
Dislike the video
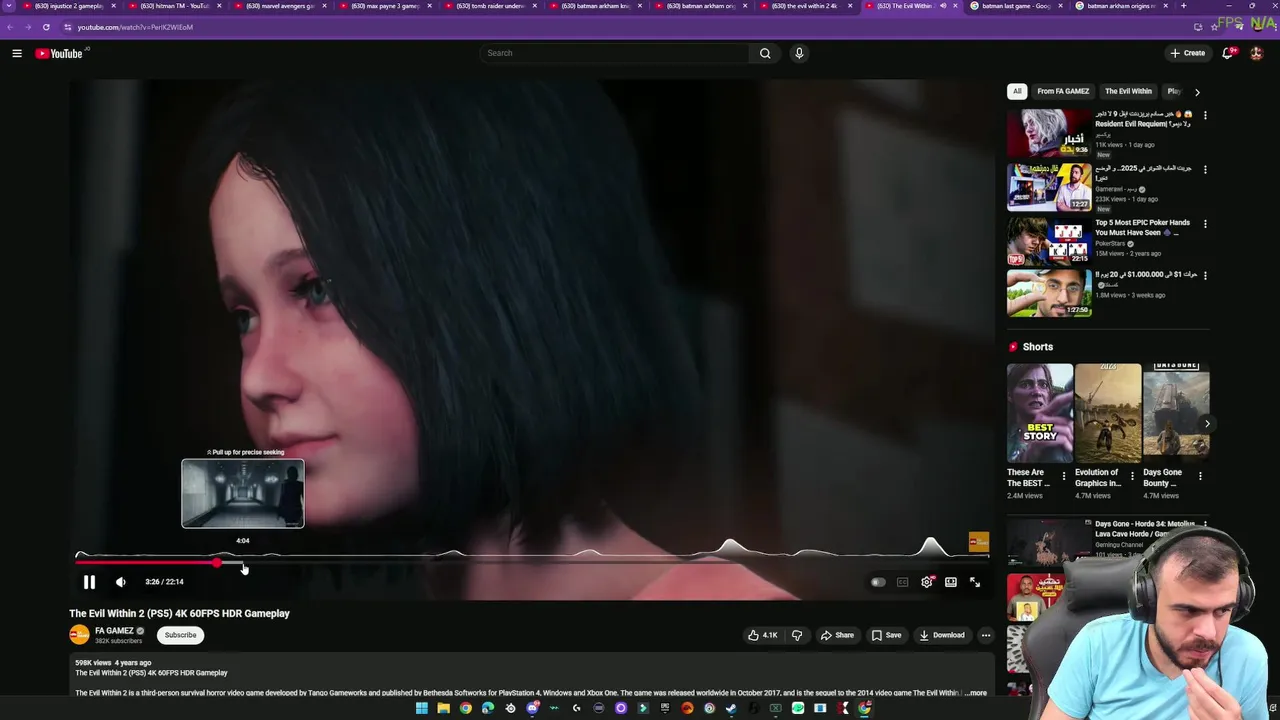click(x=797, y=635)
